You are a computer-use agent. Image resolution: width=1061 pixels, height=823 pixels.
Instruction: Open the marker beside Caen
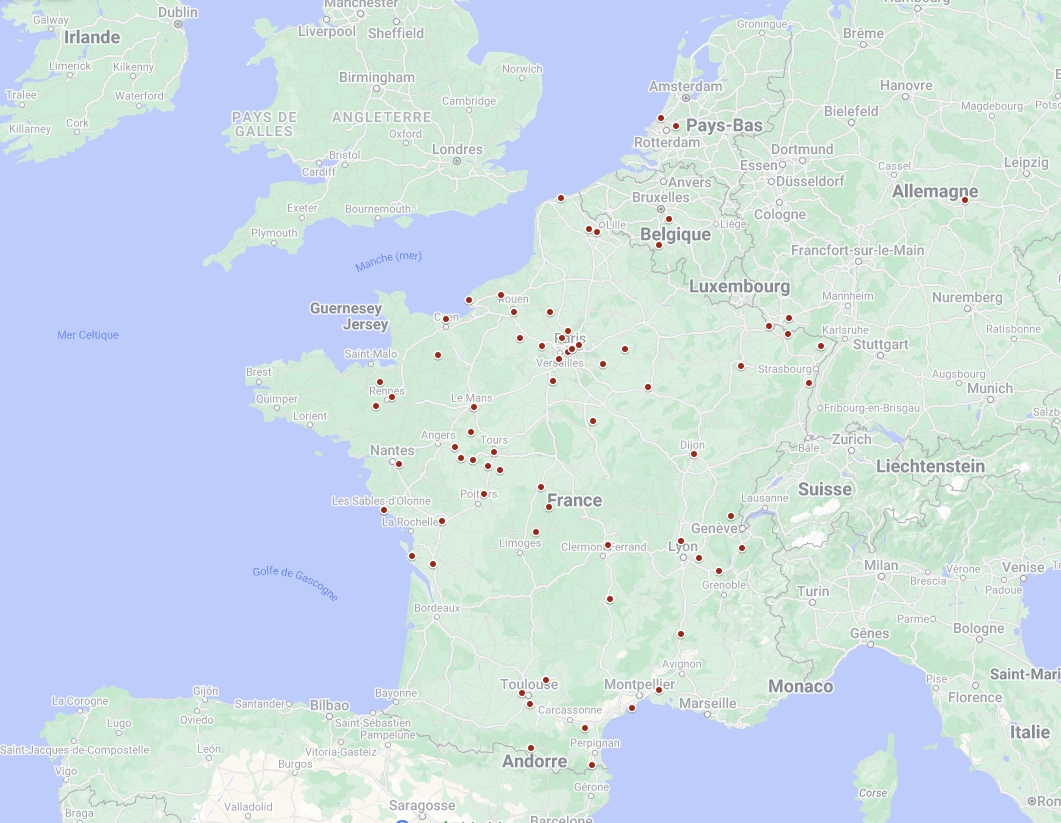(446, 319)
